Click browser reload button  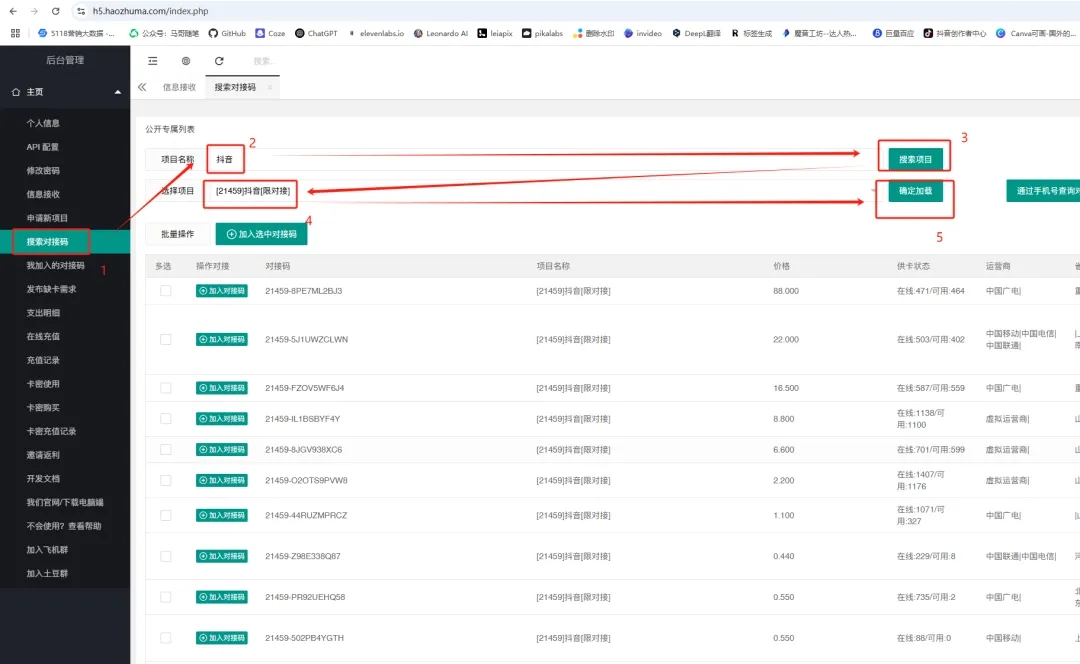point(55,11)
